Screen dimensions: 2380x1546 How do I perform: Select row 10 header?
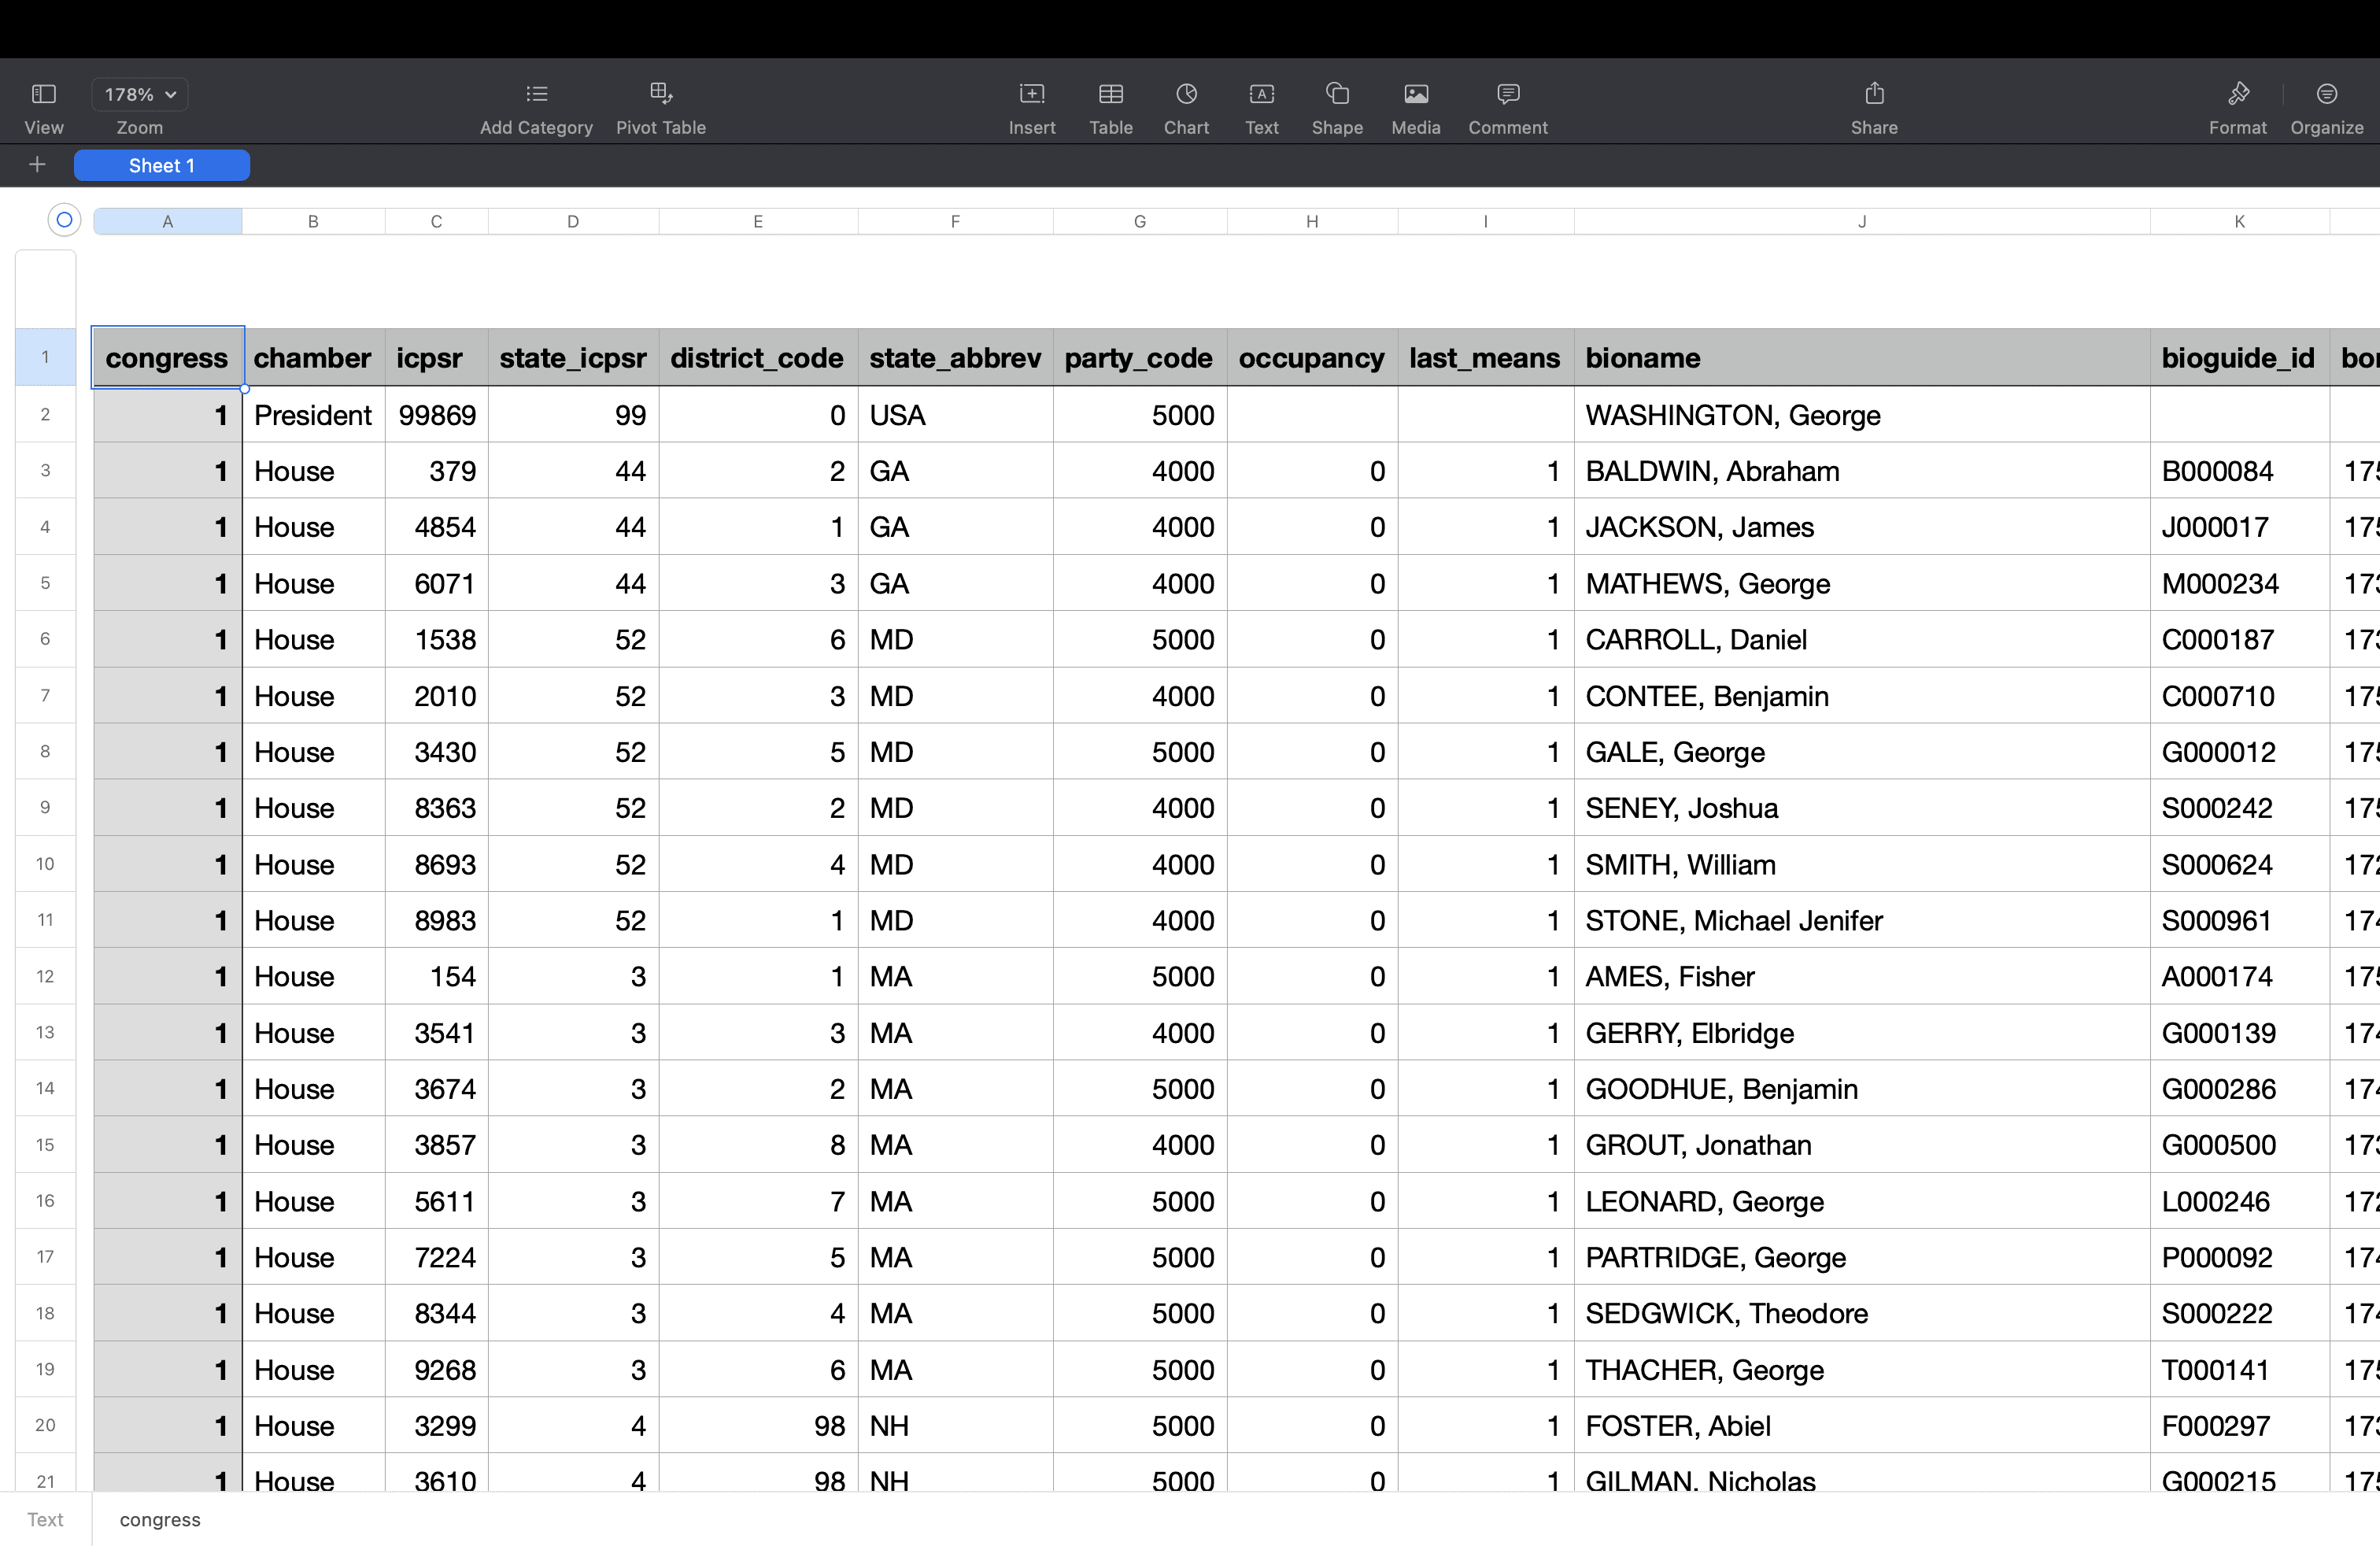(x=45, y=864)
